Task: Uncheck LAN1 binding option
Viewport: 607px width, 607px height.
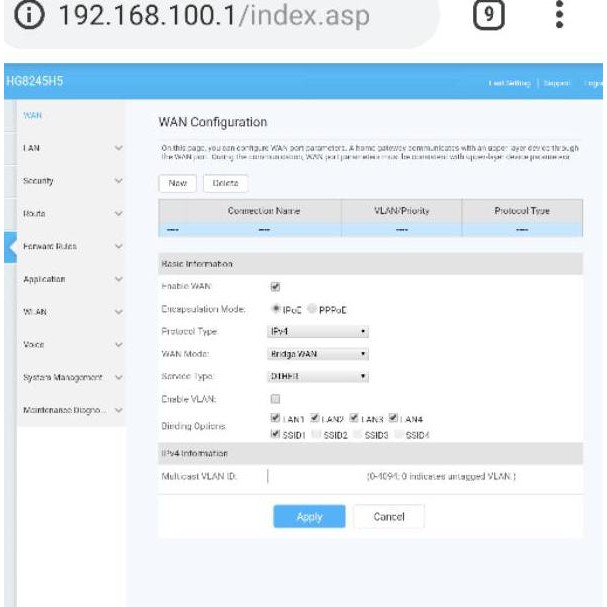Action: click(x=275, y=418)
